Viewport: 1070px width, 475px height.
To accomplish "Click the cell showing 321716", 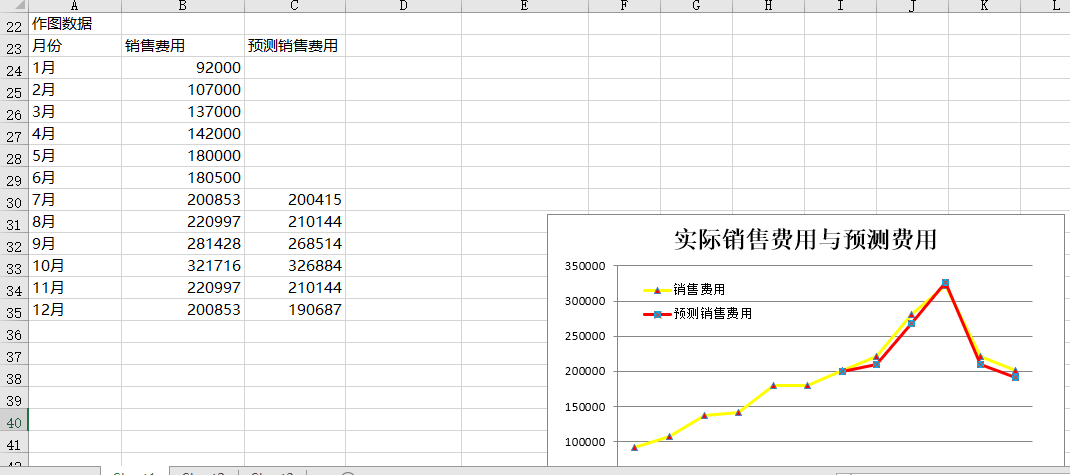I will pyautogui.click(x=182, y=266).
